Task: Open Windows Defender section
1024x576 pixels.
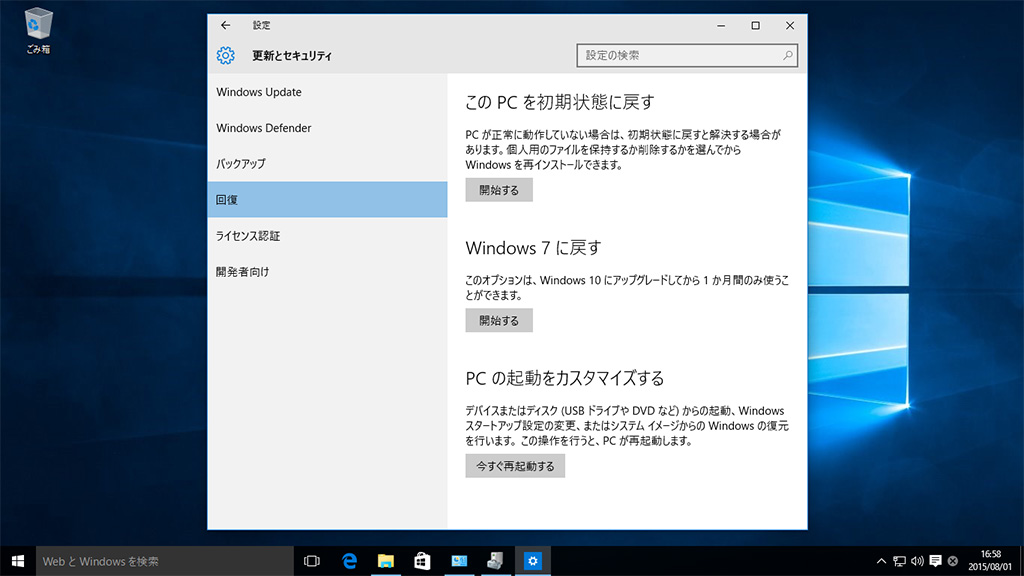Action: (327, 128)
